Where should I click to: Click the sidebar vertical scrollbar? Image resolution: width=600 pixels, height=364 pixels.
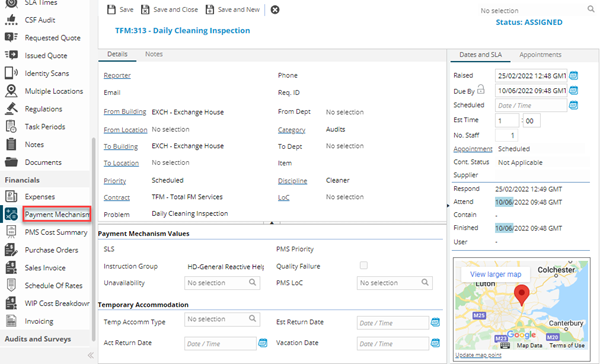(93, 239)
